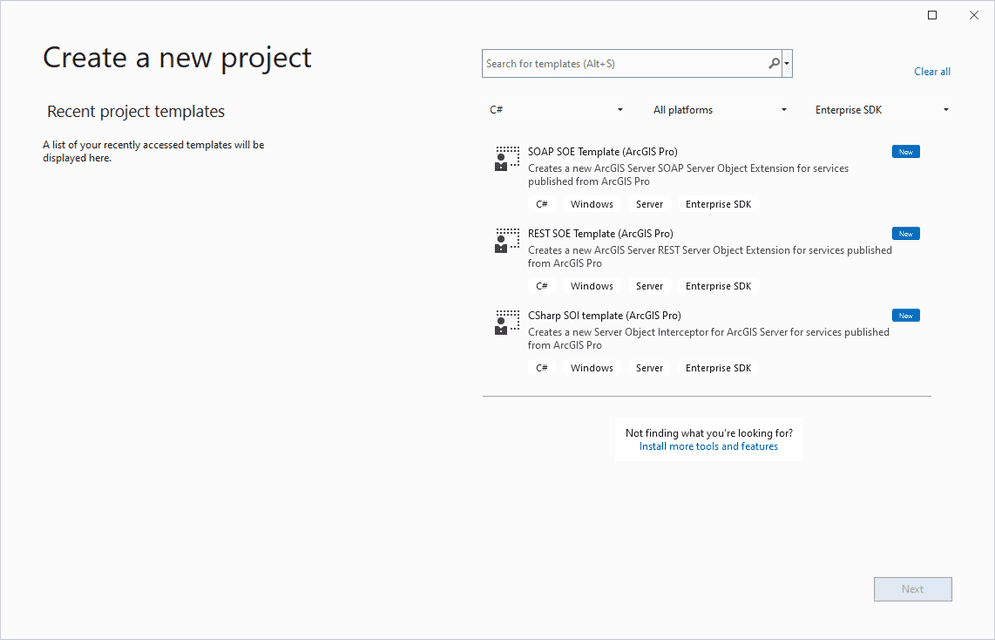Open the All platforms filter dropdown
The image size is (995, 640).
720,110
